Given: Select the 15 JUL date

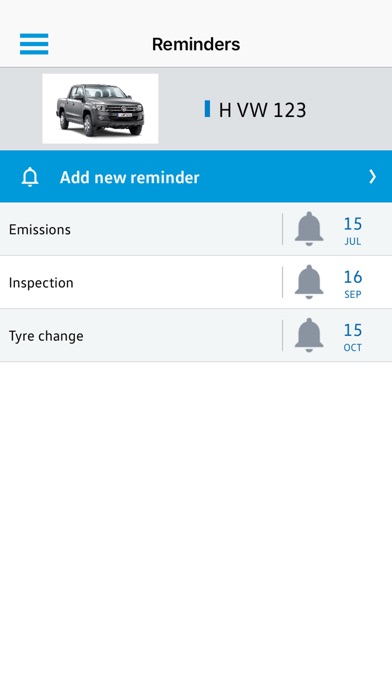Looking at the screenshot, I should 353,231.
